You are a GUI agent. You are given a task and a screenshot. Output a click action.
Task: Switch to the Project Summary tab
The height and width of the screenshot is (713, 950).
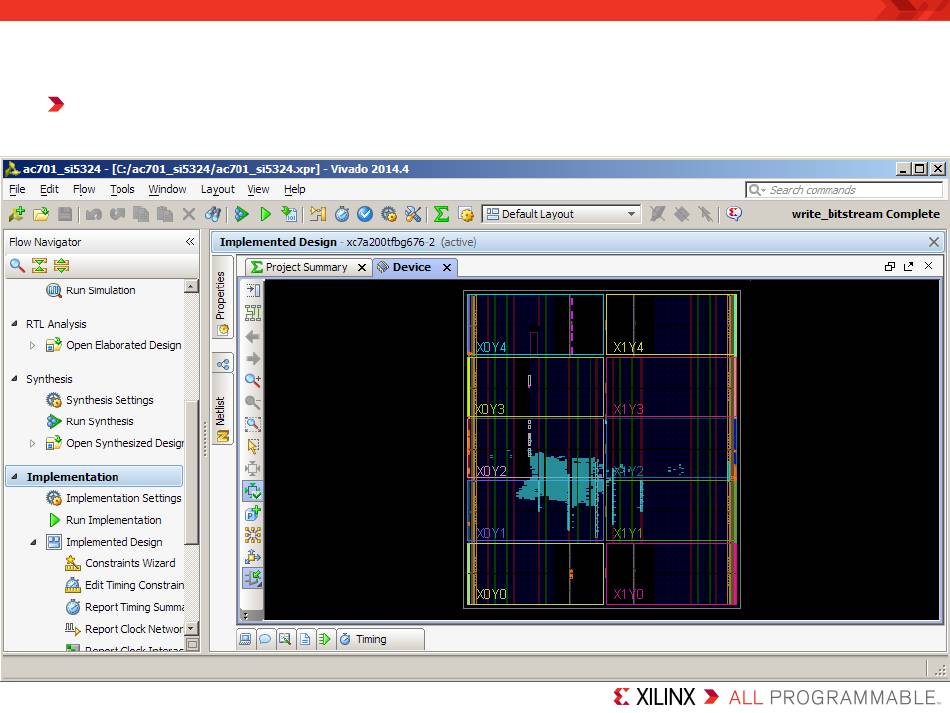(307, 267)
